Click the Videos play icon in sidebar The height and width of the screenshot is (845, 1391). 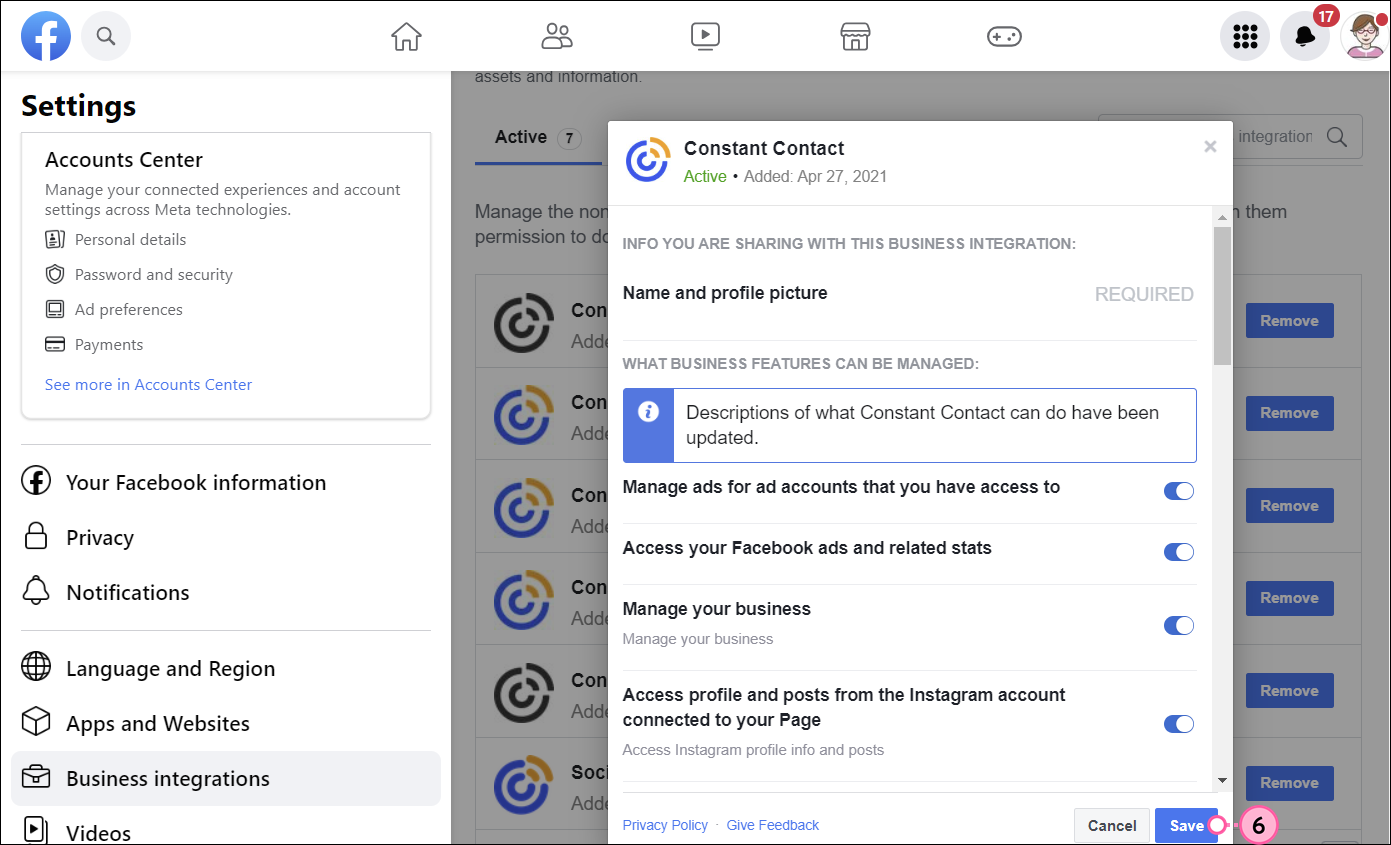[36, 830]
